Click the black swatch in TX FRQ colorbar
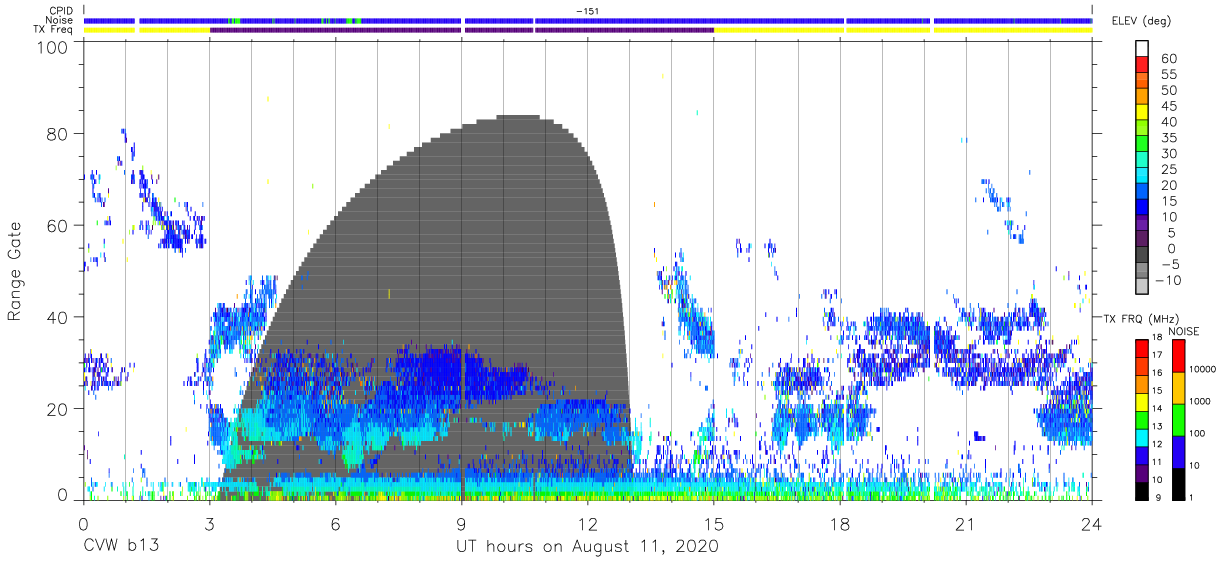Screen dimensions: 1228x567 coord(1144,489)
